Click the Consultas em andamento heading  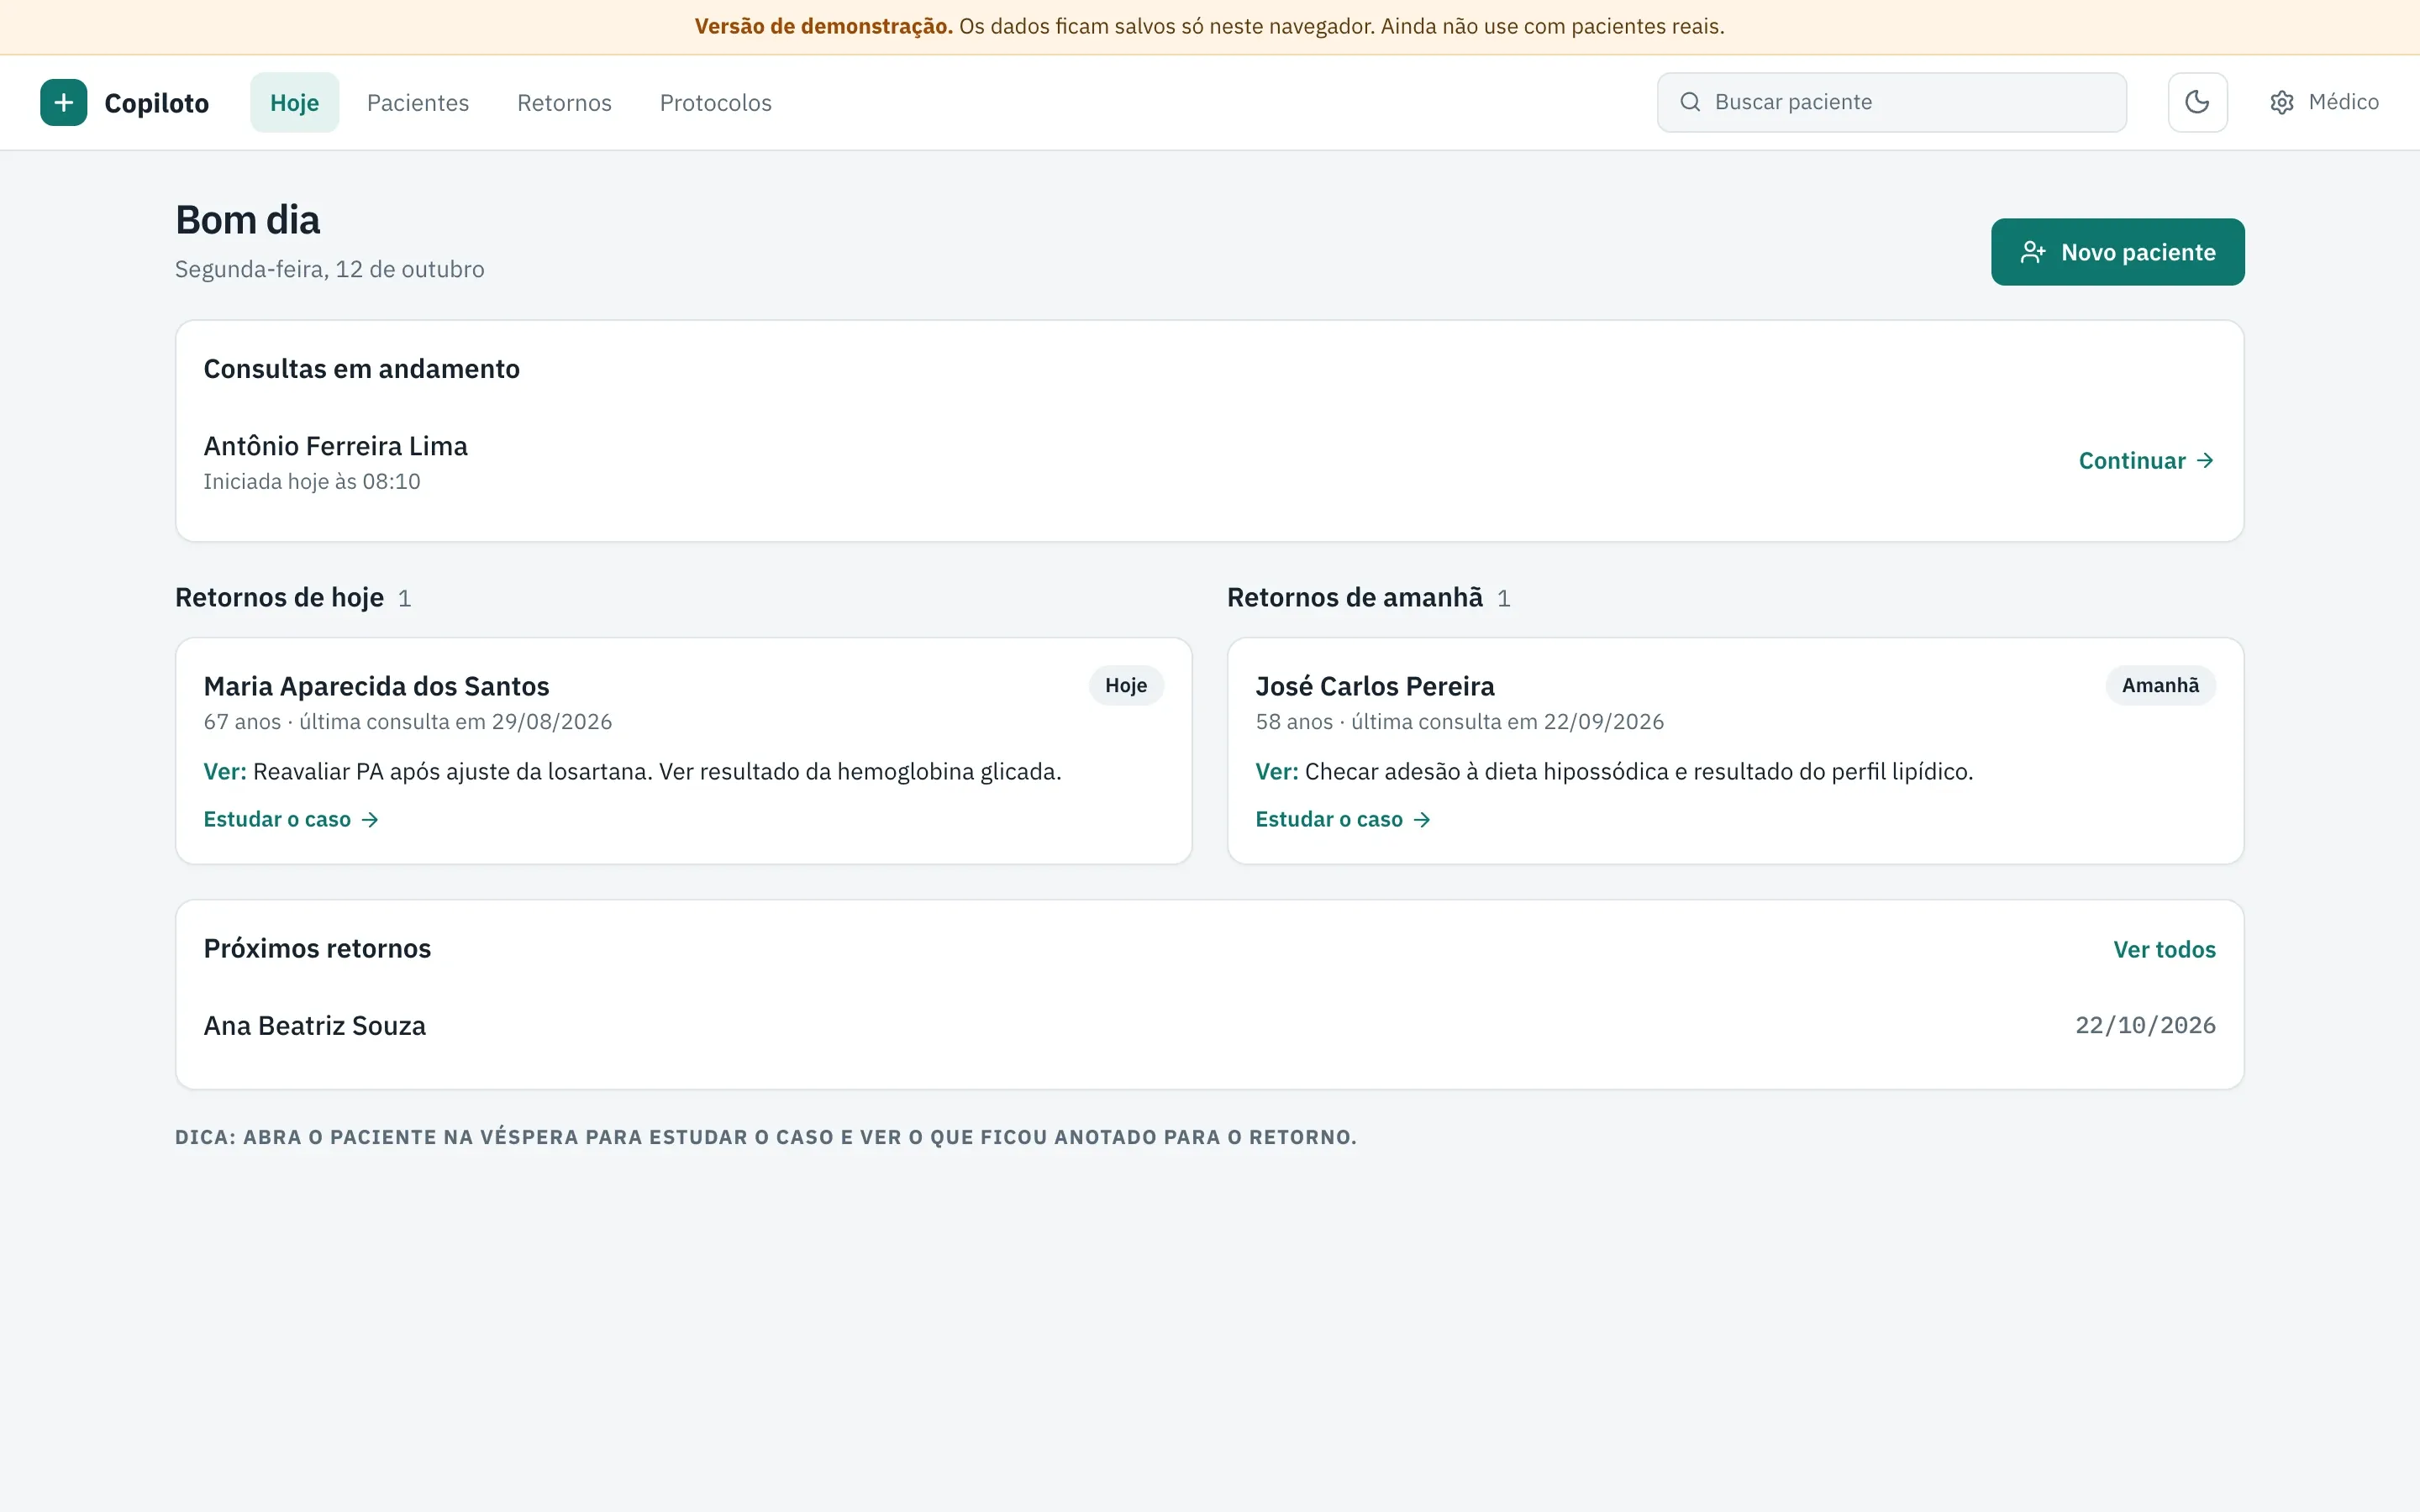[x=362, y=369]
